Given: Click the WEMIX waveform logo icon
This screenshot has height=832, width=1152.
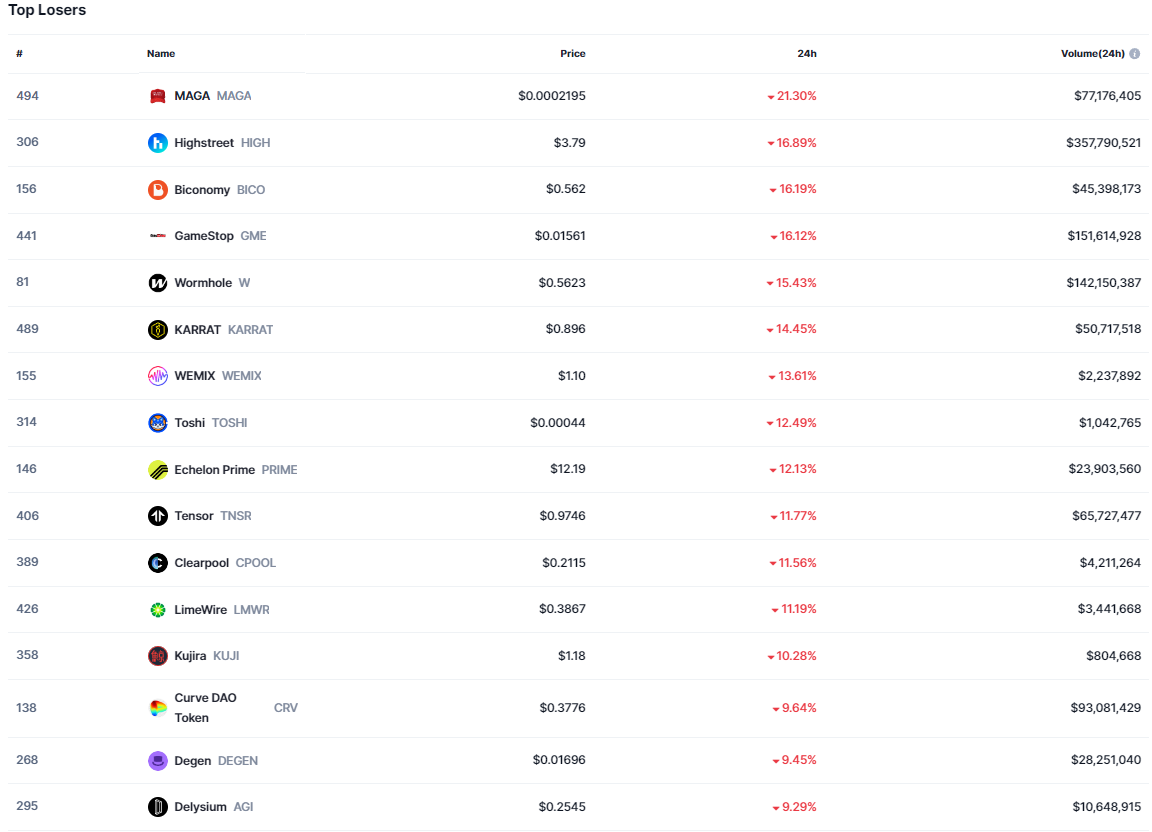Looking at the screenshot, I should click(x=158, y=376).
